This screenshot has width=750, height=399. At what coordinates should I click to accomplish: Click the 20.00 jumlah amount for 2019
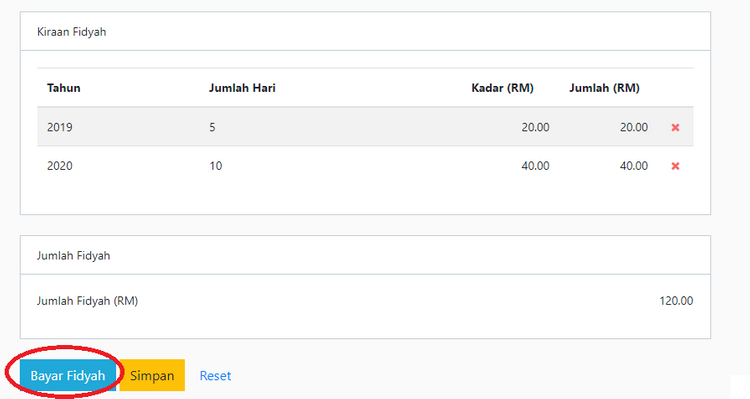634,127
